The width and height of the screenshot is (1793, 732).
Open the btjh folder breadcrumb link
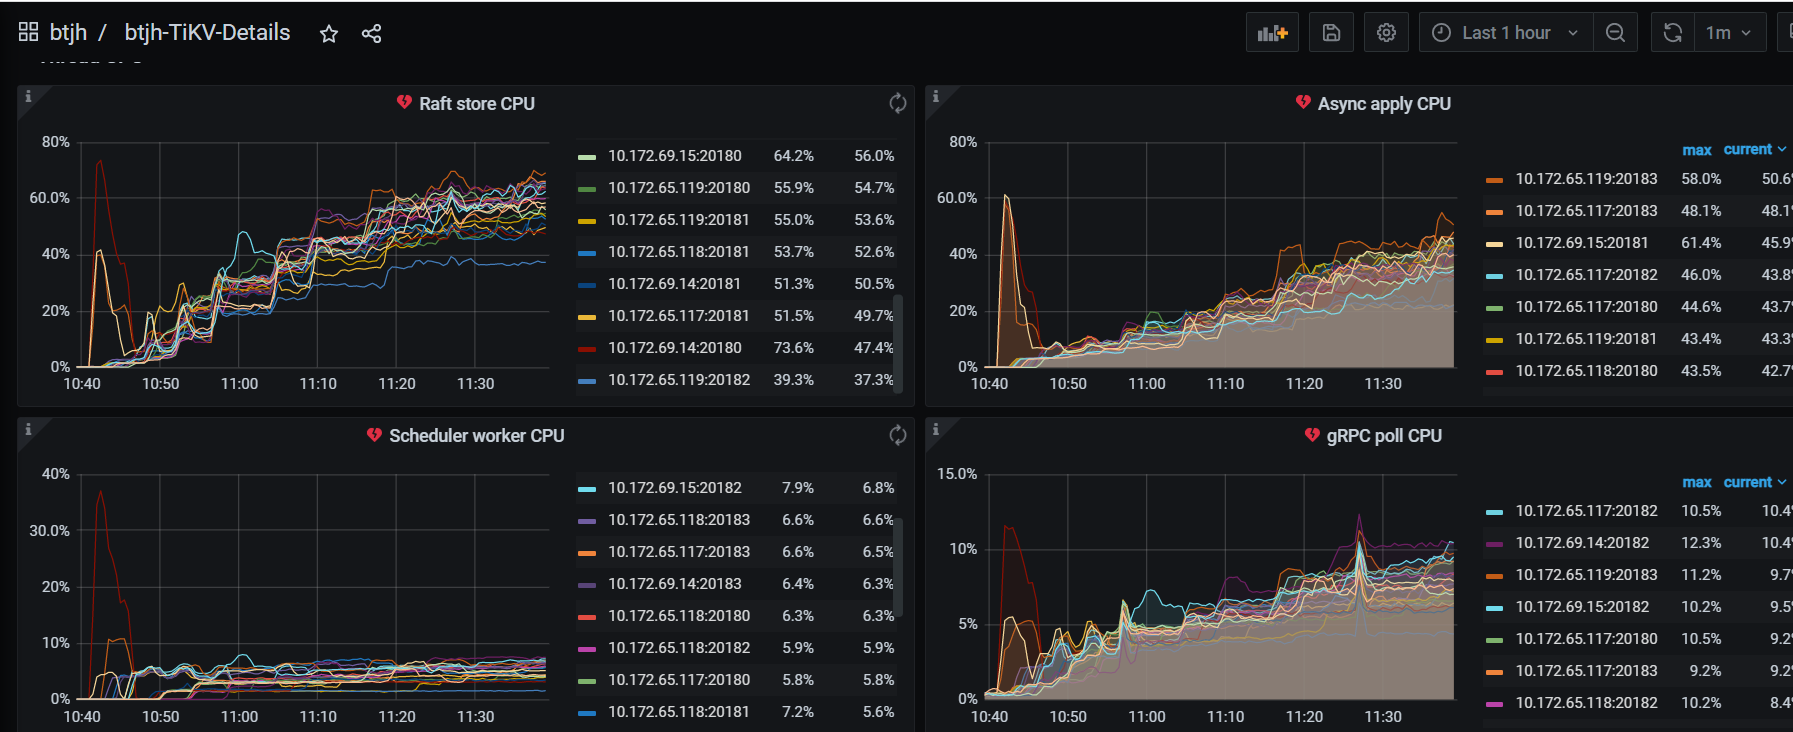[68, 33]
